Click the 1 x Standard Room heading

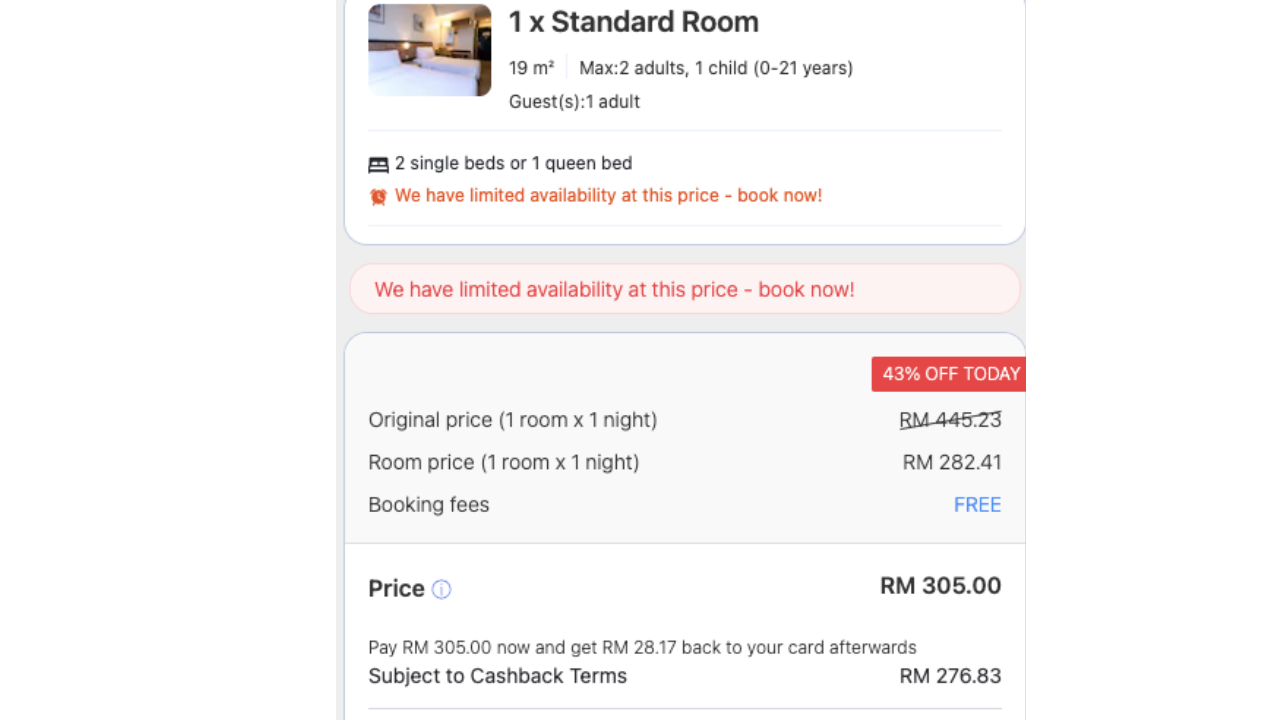pyautogui.click(x=633, y=22)
